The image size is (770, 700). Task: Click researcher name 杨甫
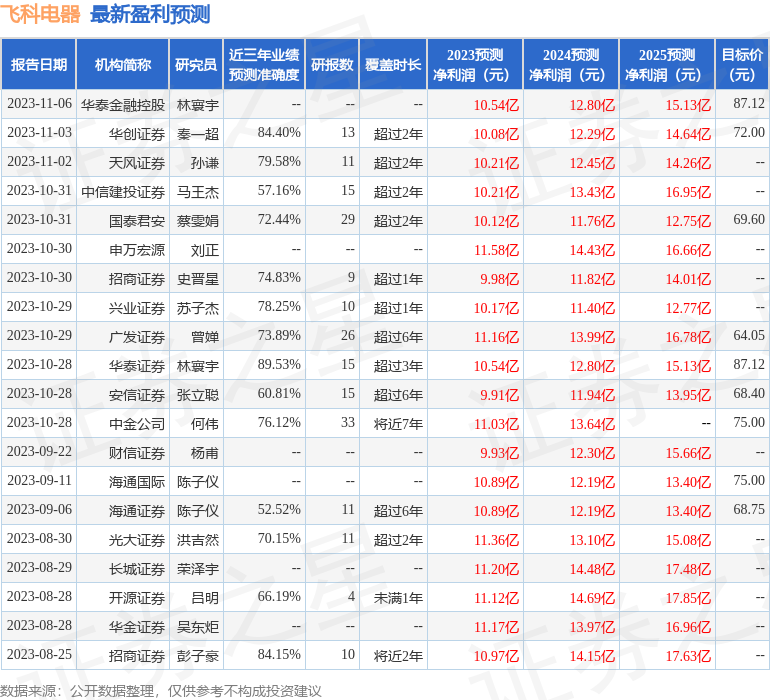coord(205,452)
